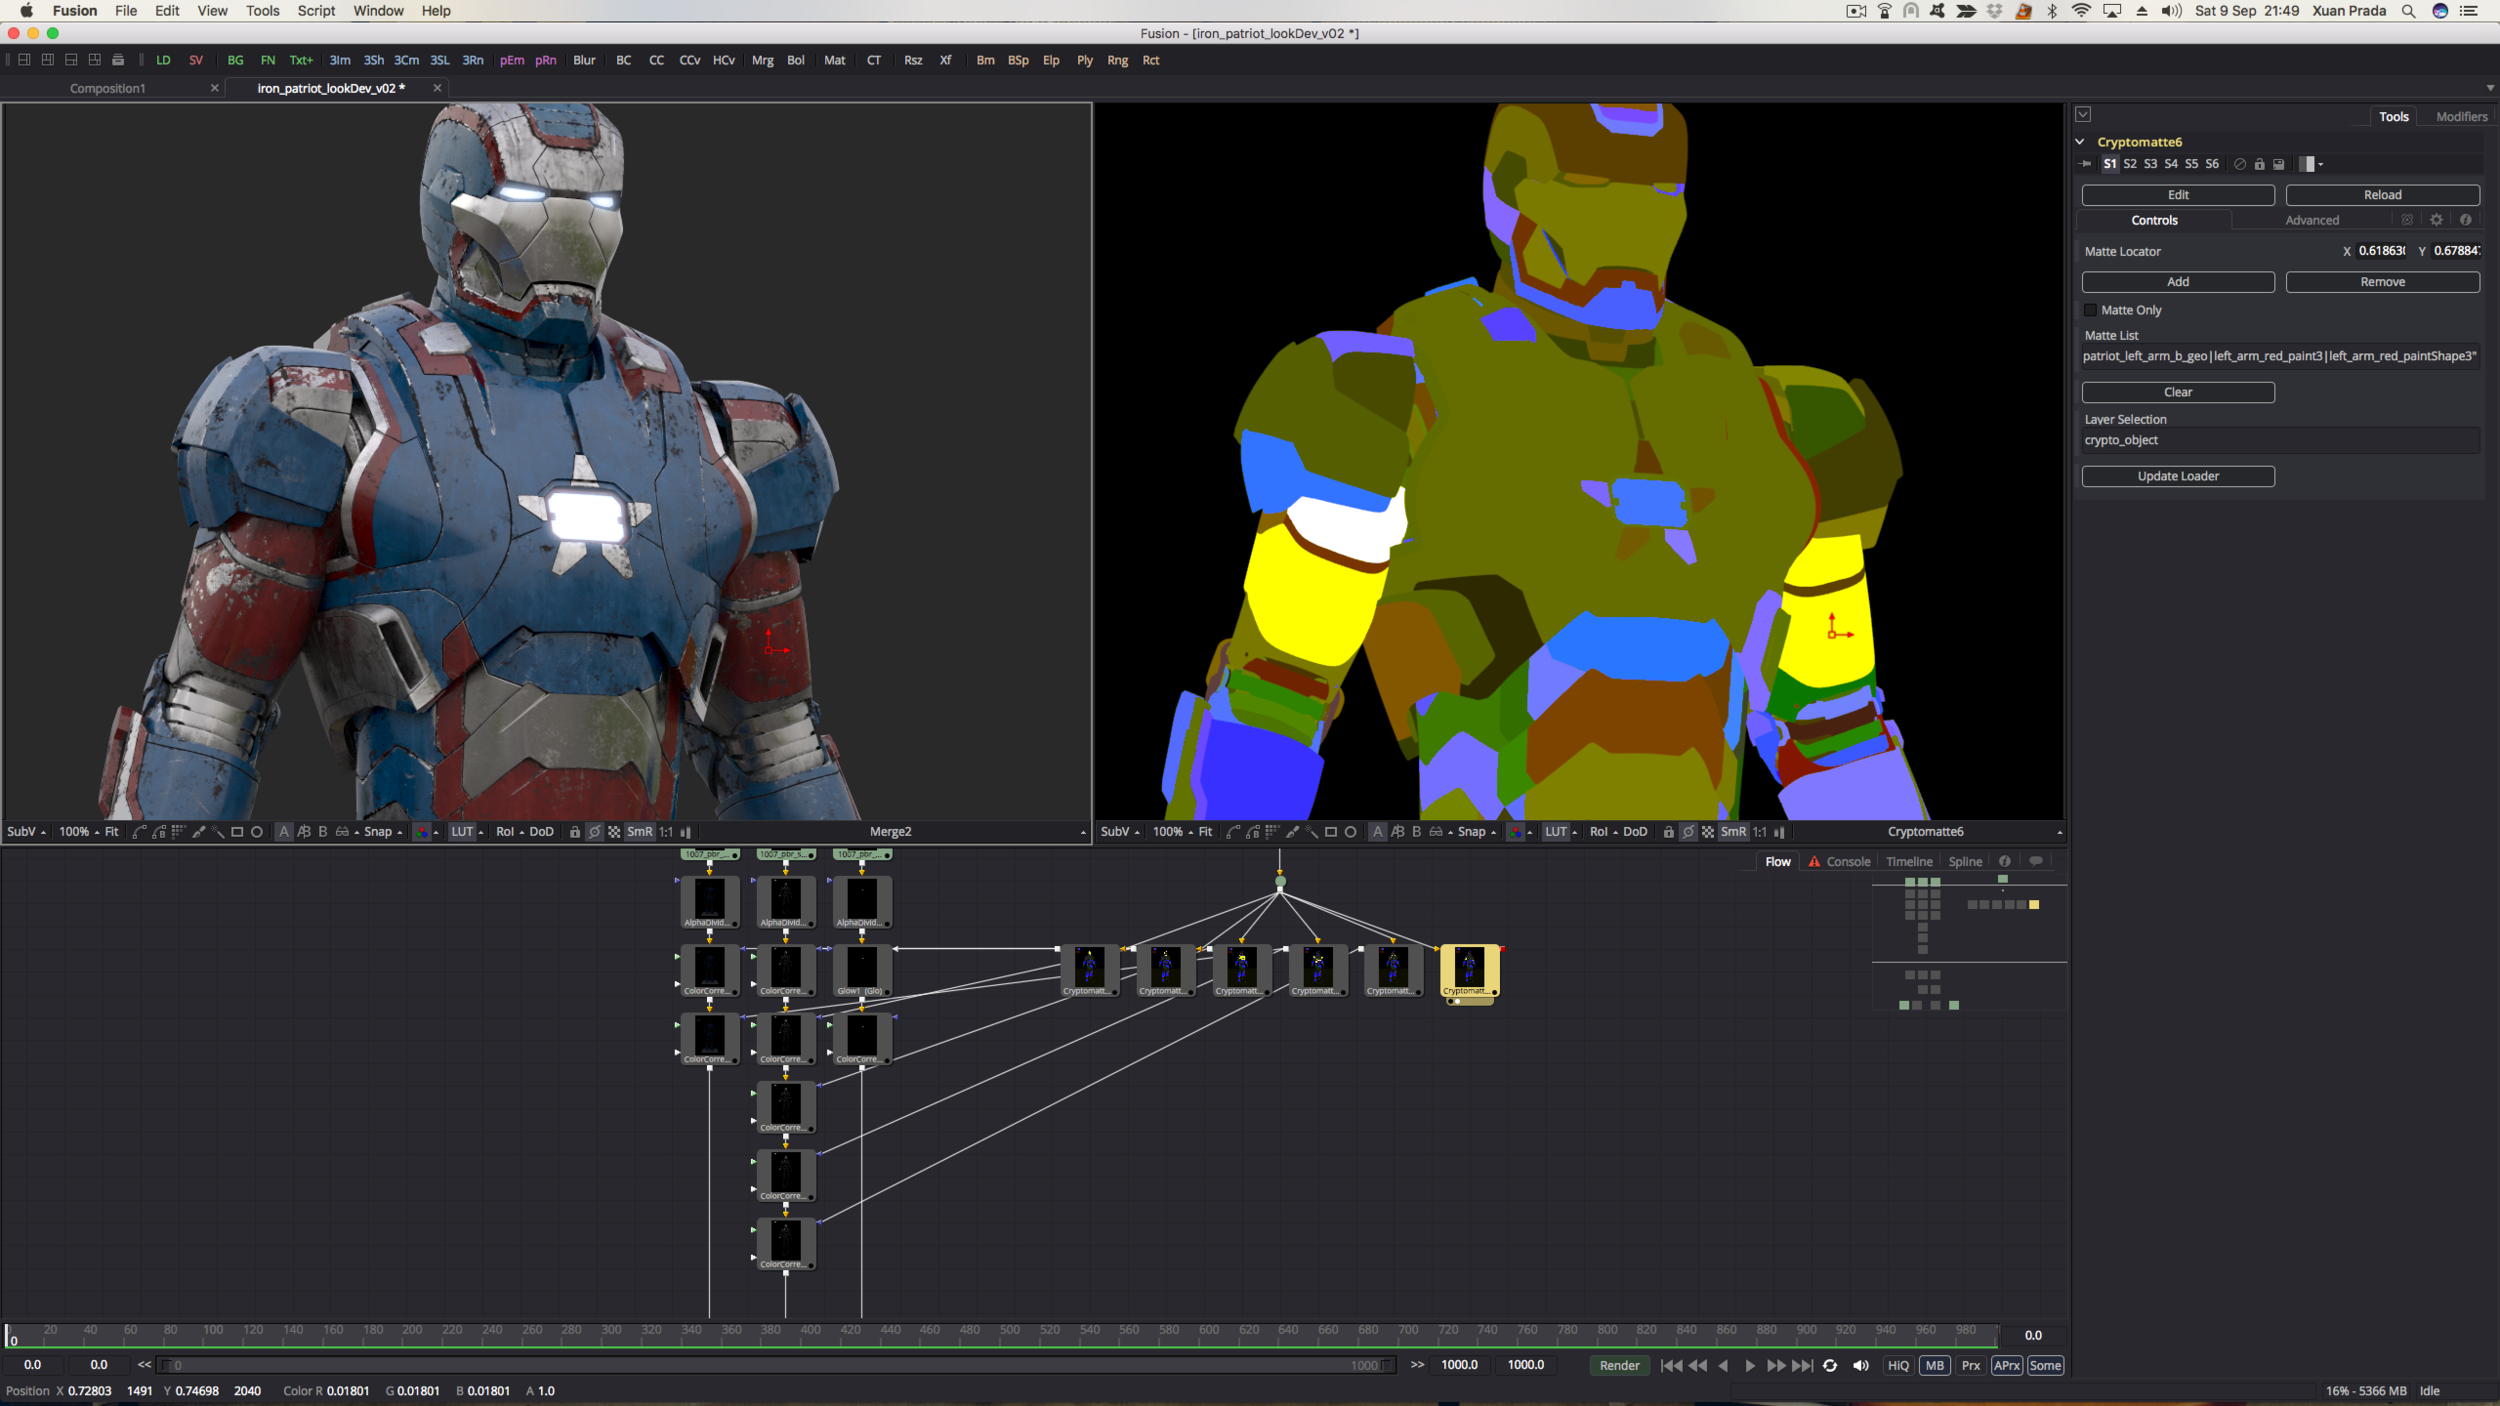This screenshot has width=2500, height=1406.
Task: Lock the left viewer with padlock icon
Action: [x=575, y=832]
